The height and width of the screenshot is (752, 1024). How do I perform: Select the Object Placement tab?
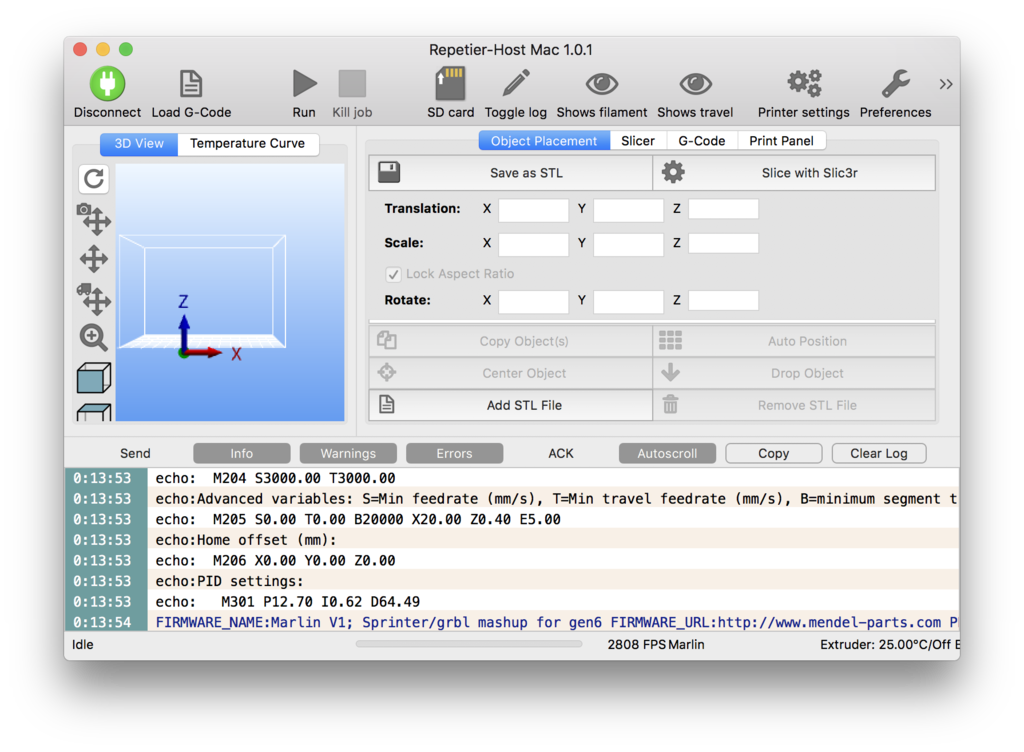pyautogui.click(x=544, y=141)
